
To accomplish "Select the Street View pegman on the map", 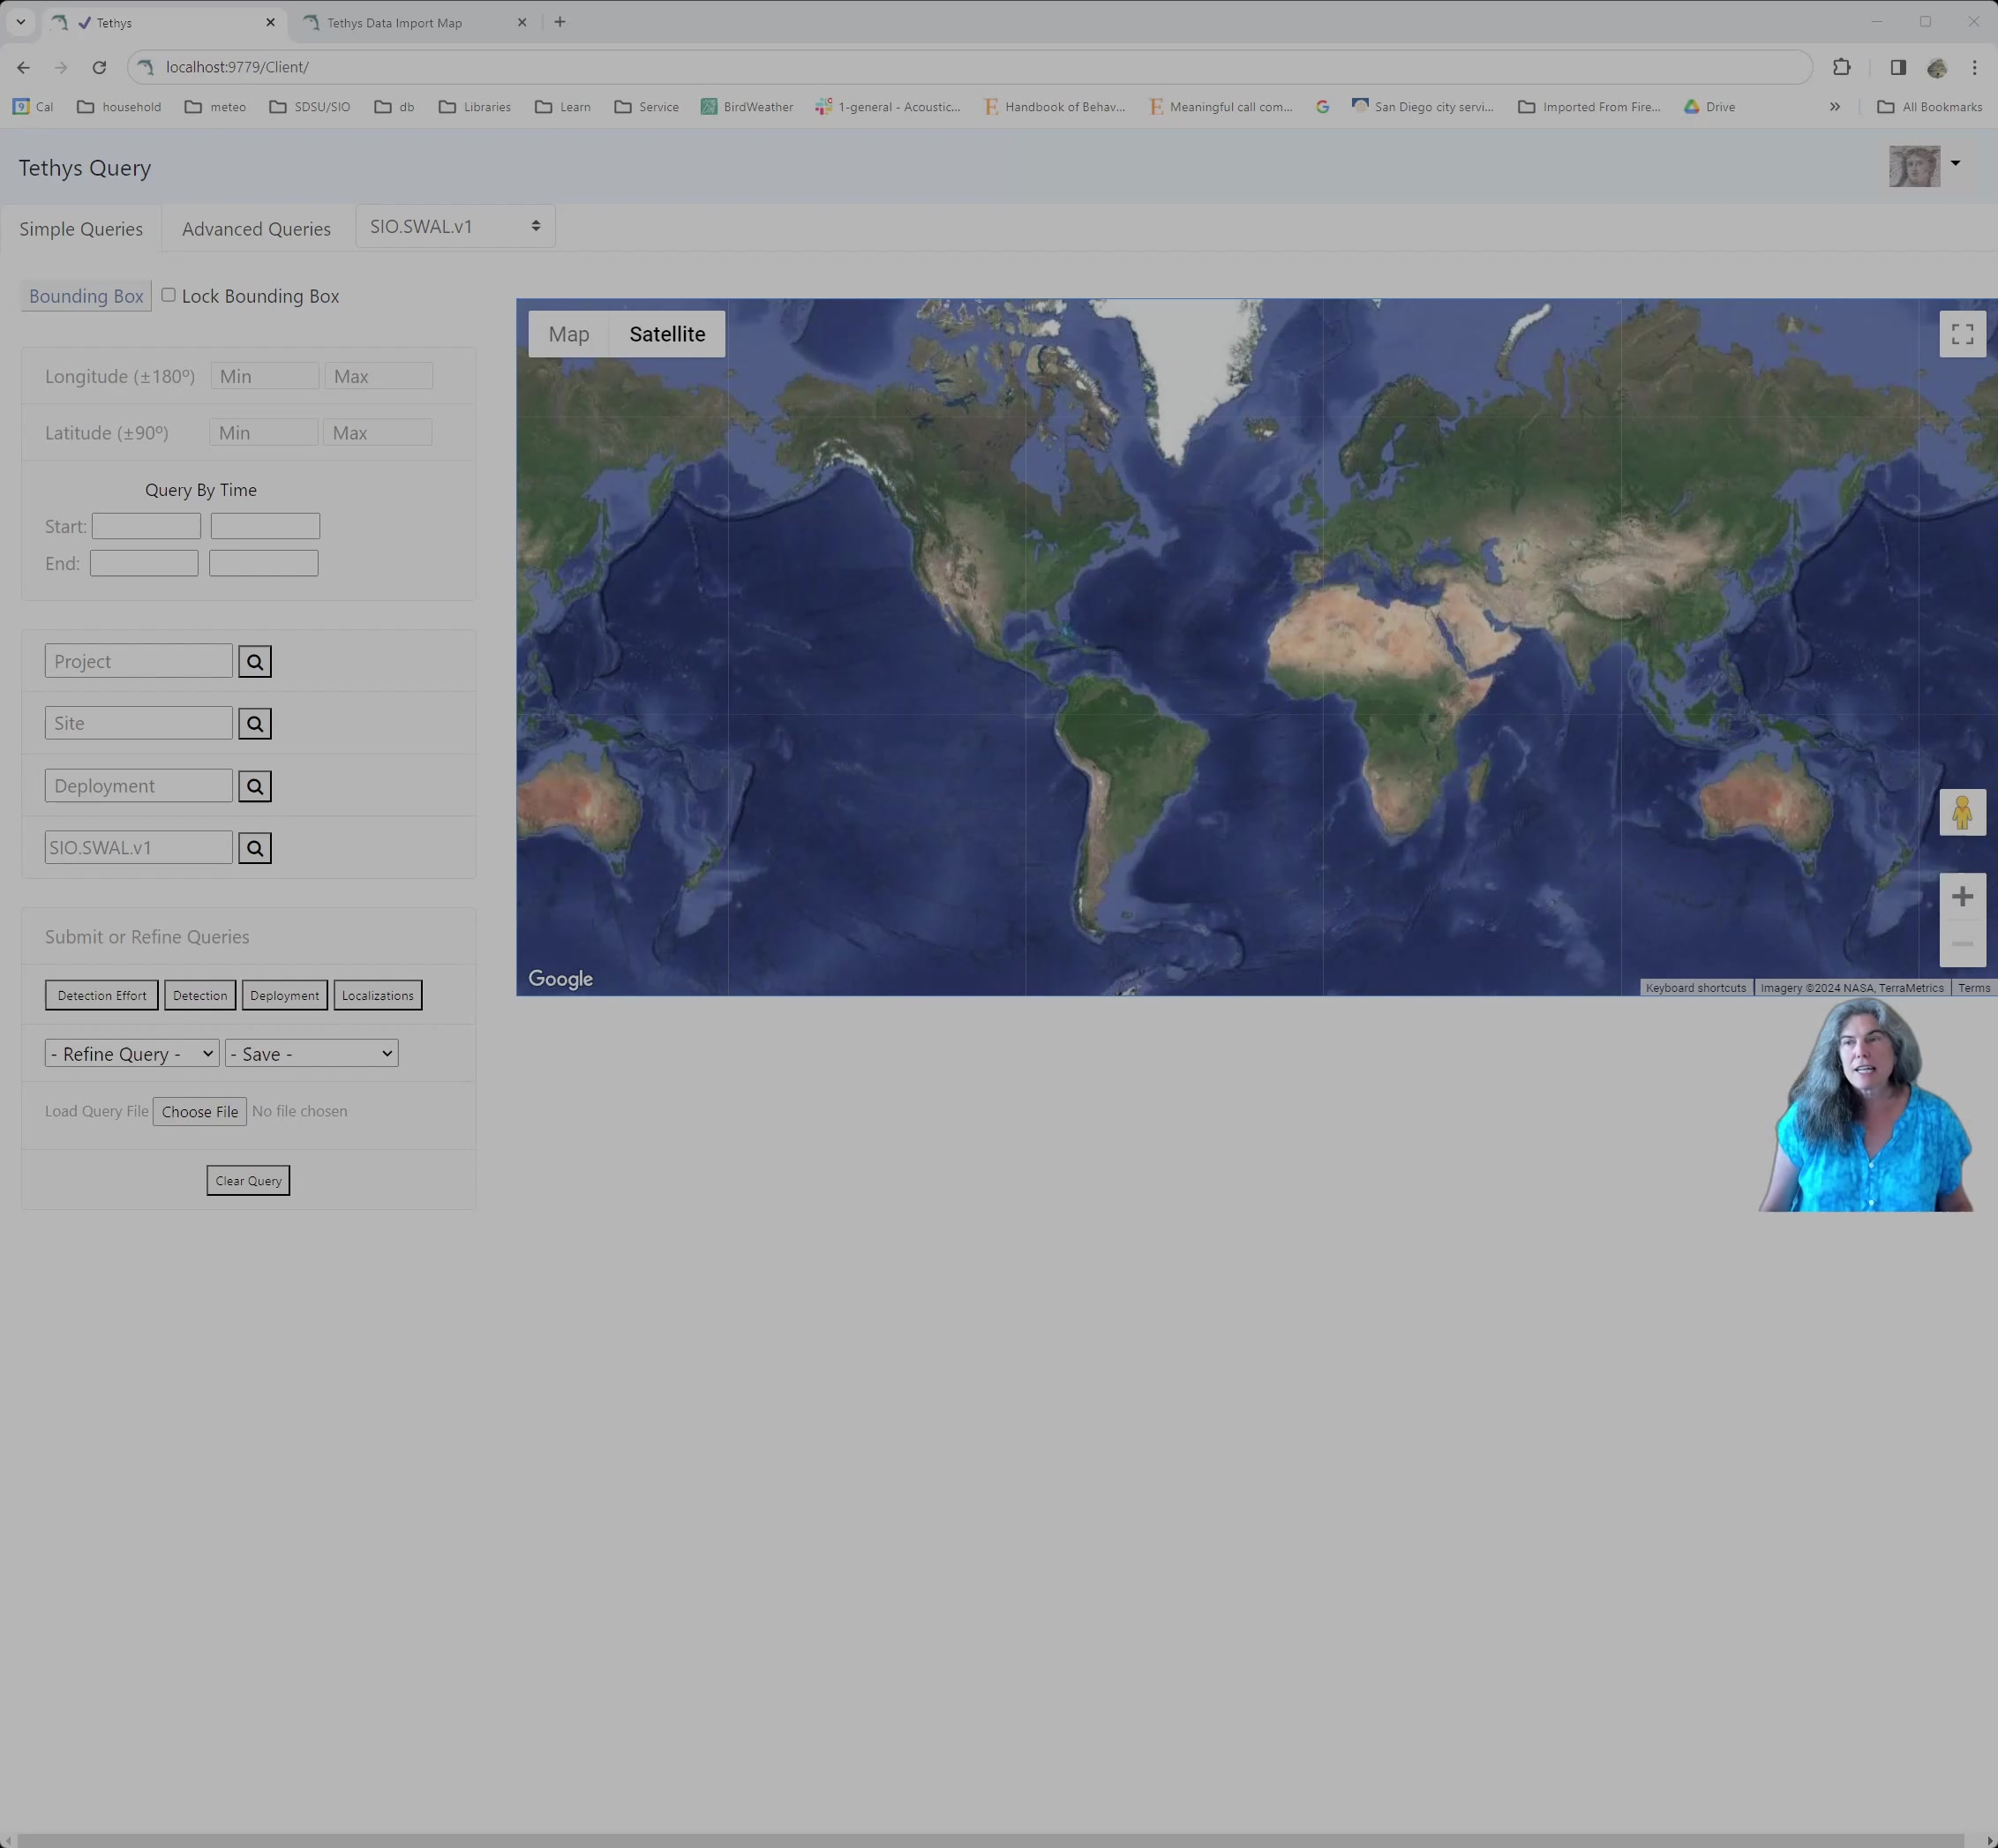I will click(1961, 812).
